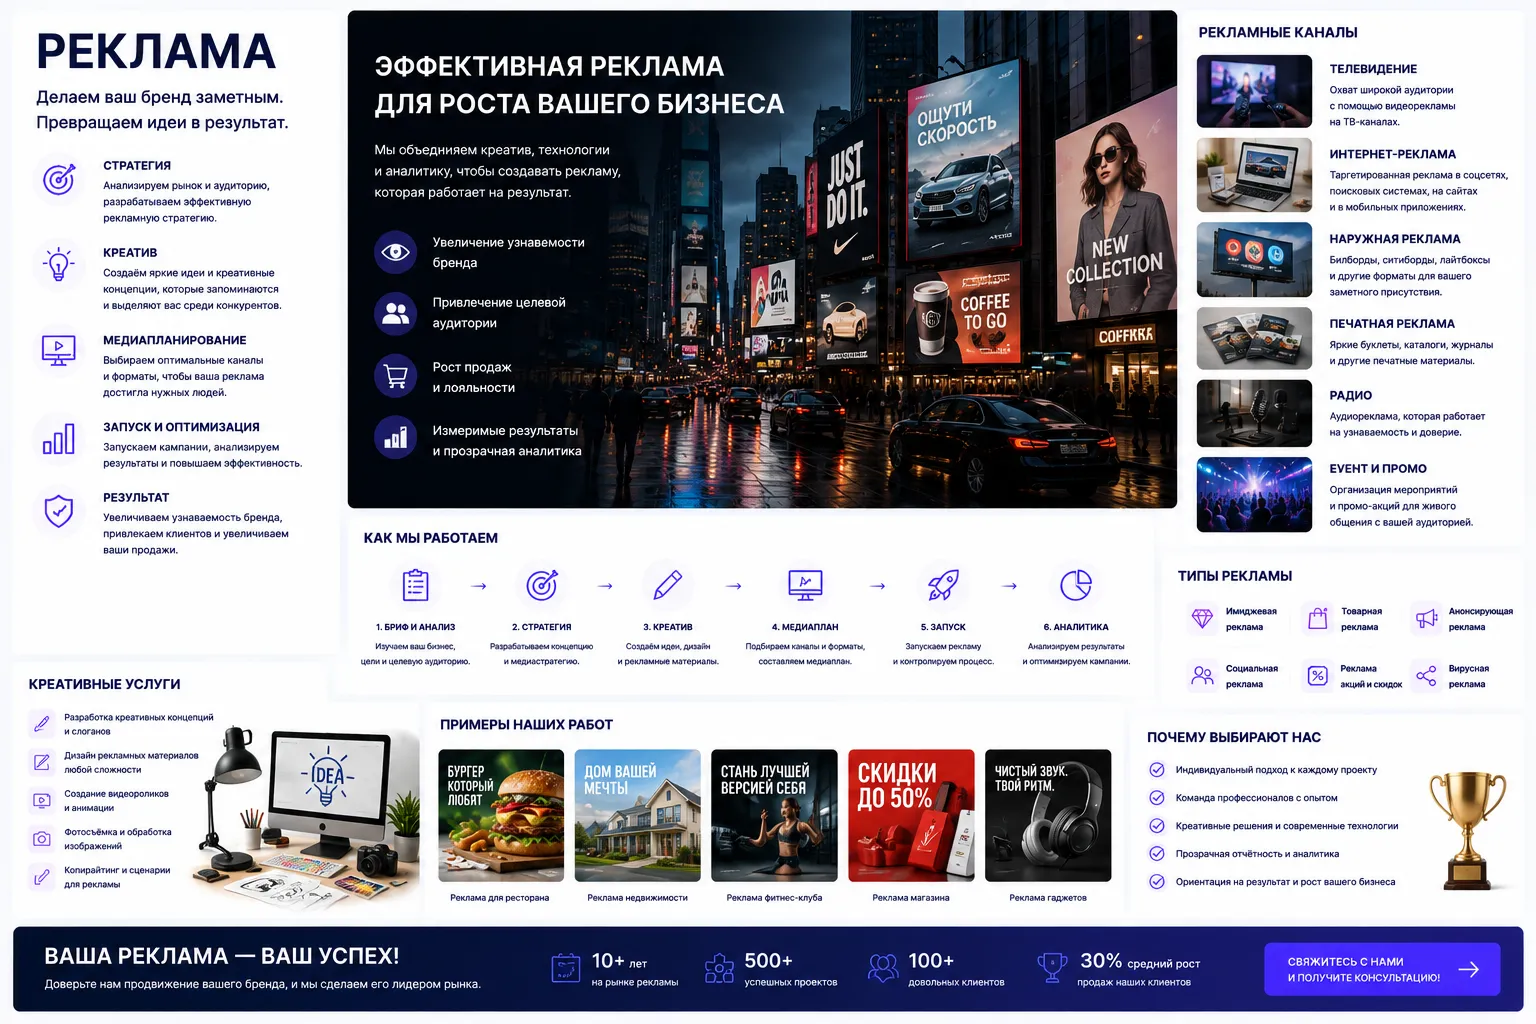Click the megaphone icon for Анонсирующая реклама
The height and width of the screenshot is (1024, 1536).
(1426, 619)
